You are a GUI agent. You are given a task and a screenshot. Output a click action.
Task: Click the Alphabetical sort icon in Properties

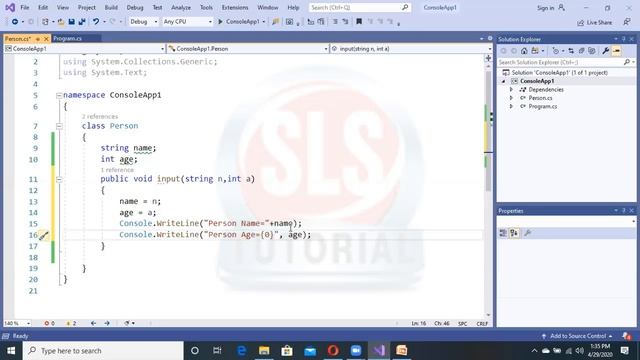(514, 233)
